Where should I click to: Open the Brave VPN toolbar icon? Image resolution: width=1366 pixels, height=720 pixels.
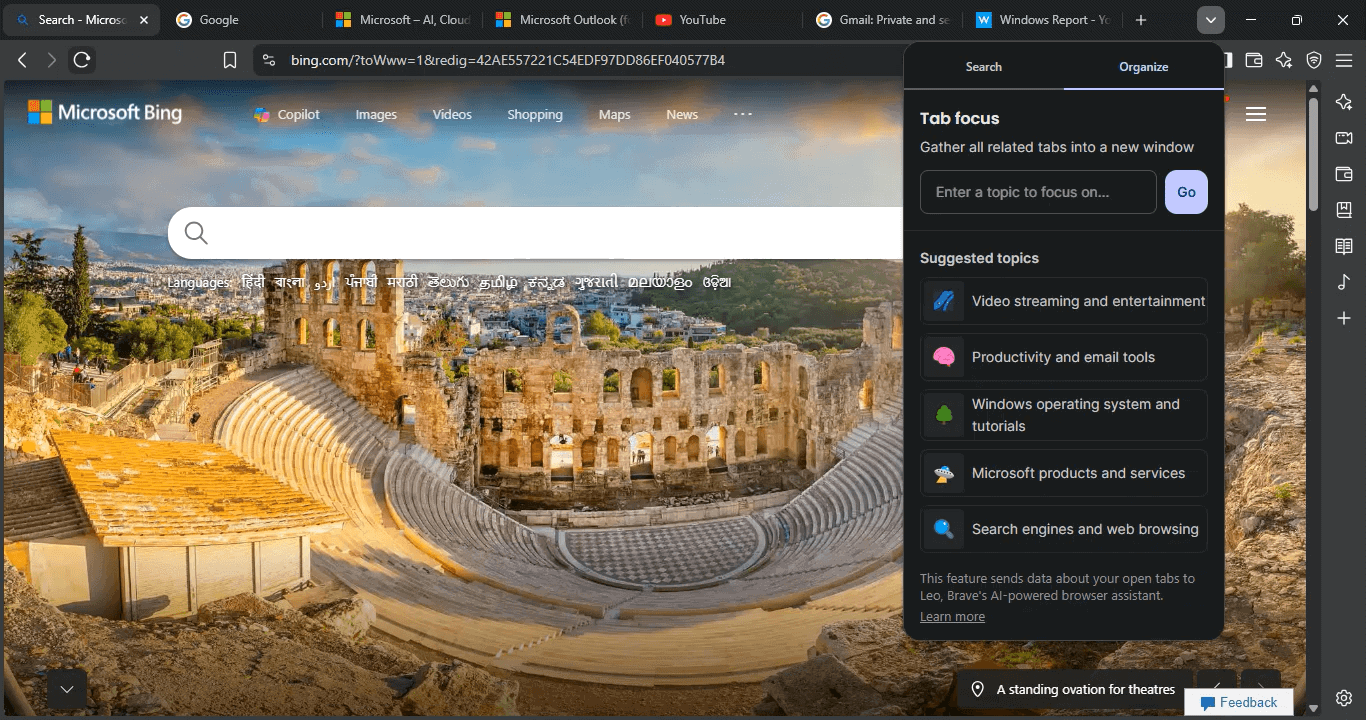[x=1314, y=60]
